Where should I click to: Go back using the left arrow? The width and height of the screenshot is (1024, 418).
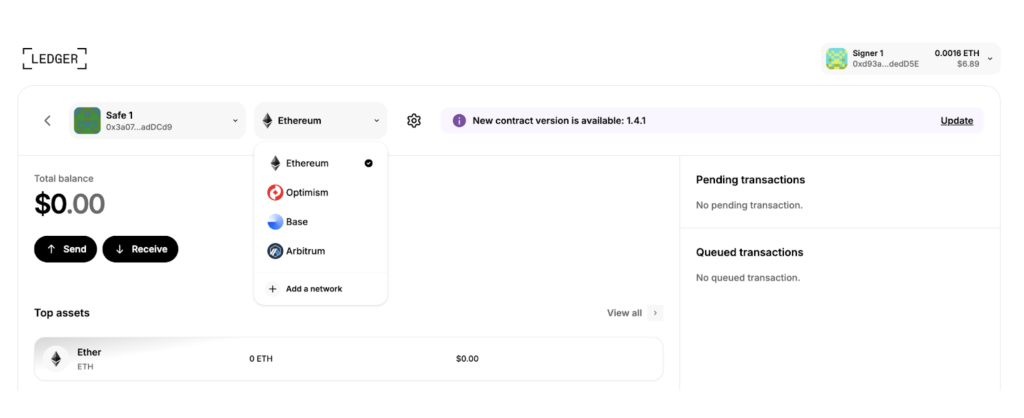[47, 121]
